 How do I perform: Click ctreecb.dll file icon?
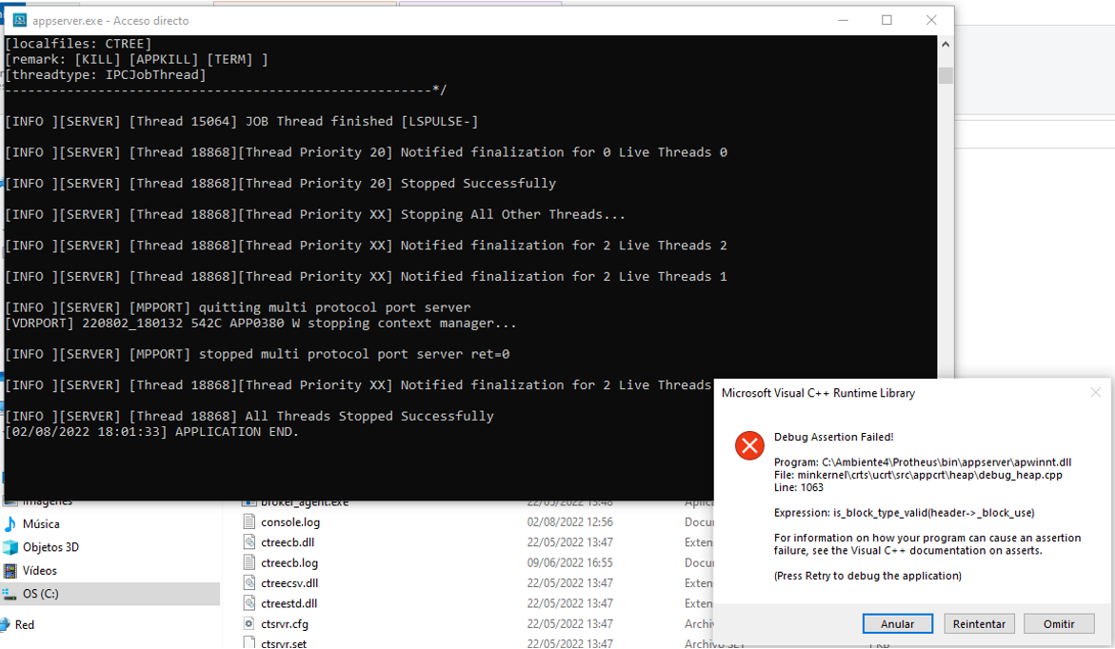tap(249, 542)
